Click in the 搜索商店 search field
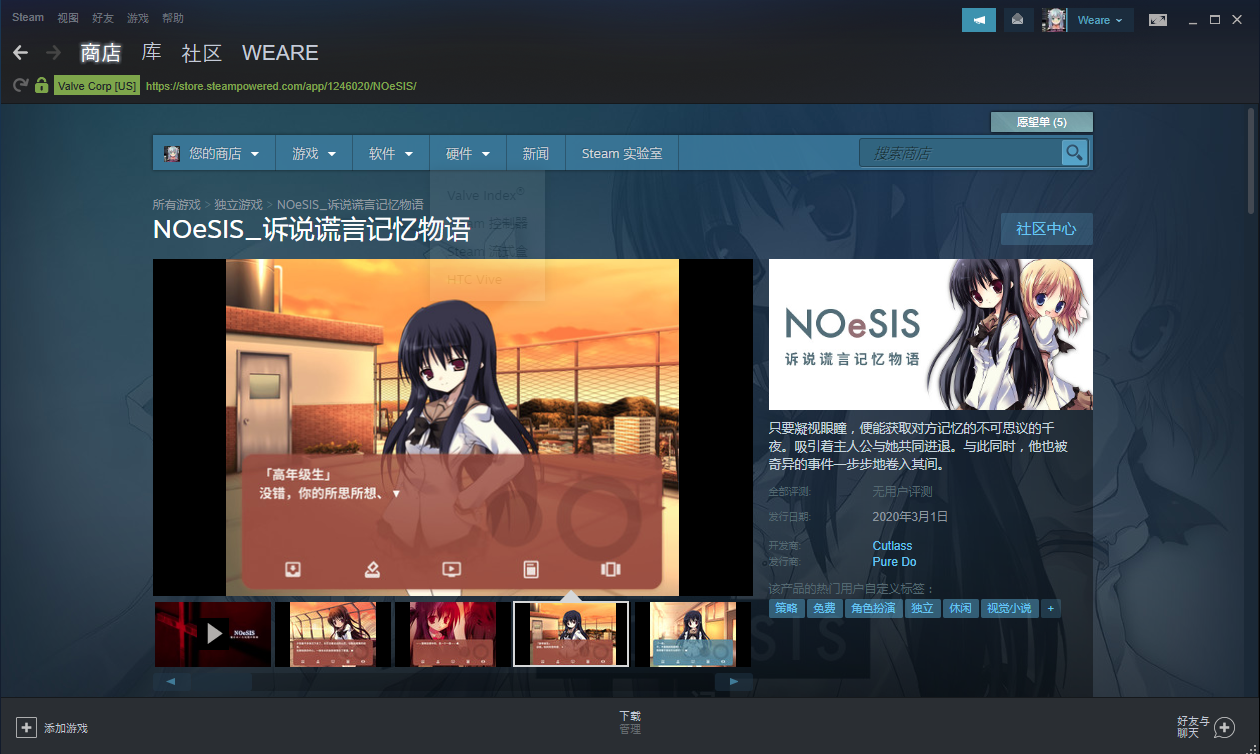 [x=961, y=153]
